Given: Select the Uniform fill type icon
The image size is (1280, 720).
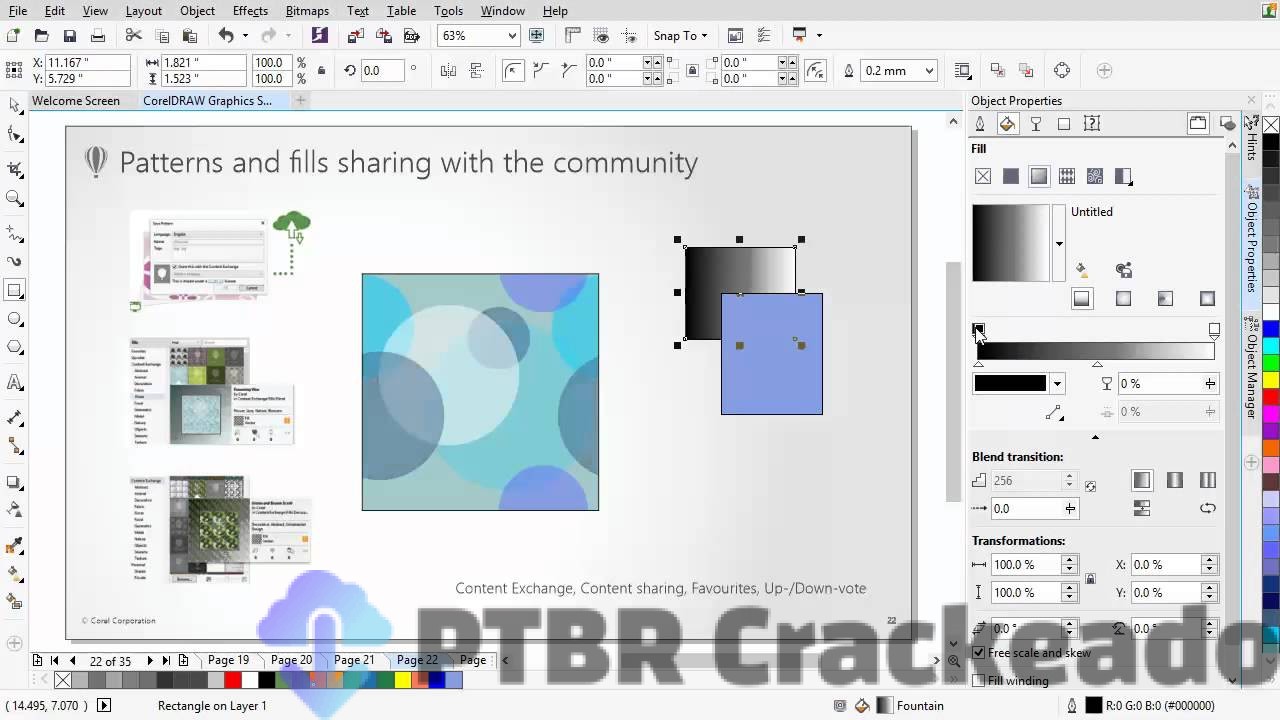Looking at the screenshot, I should pyautogui.click(x=1011, y=176).
